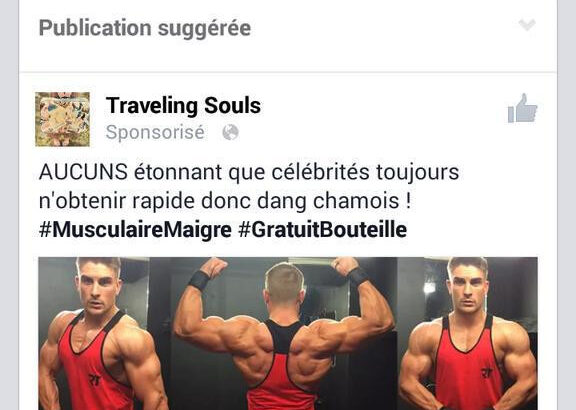The width and height of the screenshot is (576, 410).
Task: Open the #MusculaireMaigre hashtag
Action: pyautogui.click(x=135, y=230)
